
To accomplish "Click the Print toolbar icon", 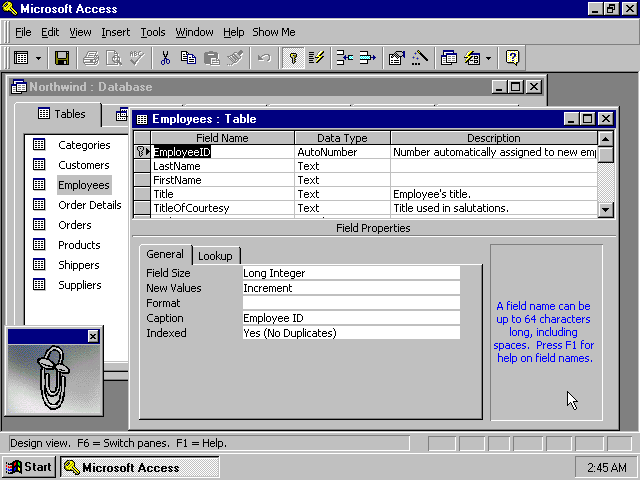I will (x=91, y=58).
